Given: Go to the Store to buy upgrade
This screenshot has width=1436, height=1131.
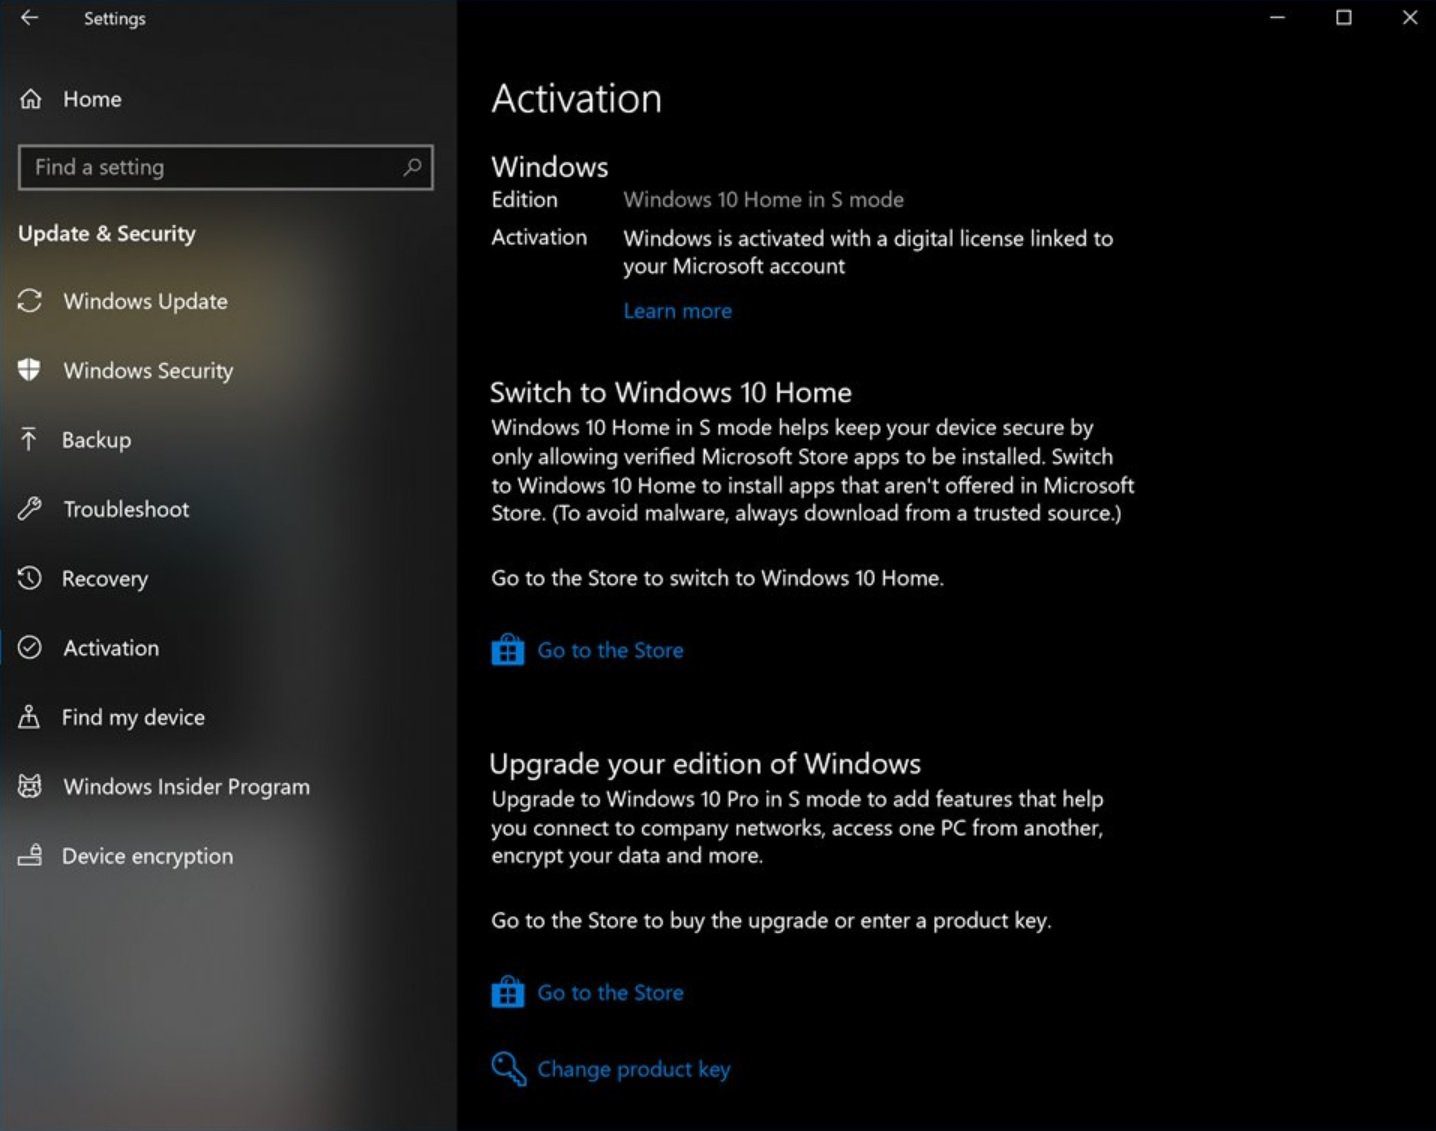Looking at the screenshot, I should click(x=610, y=993).
